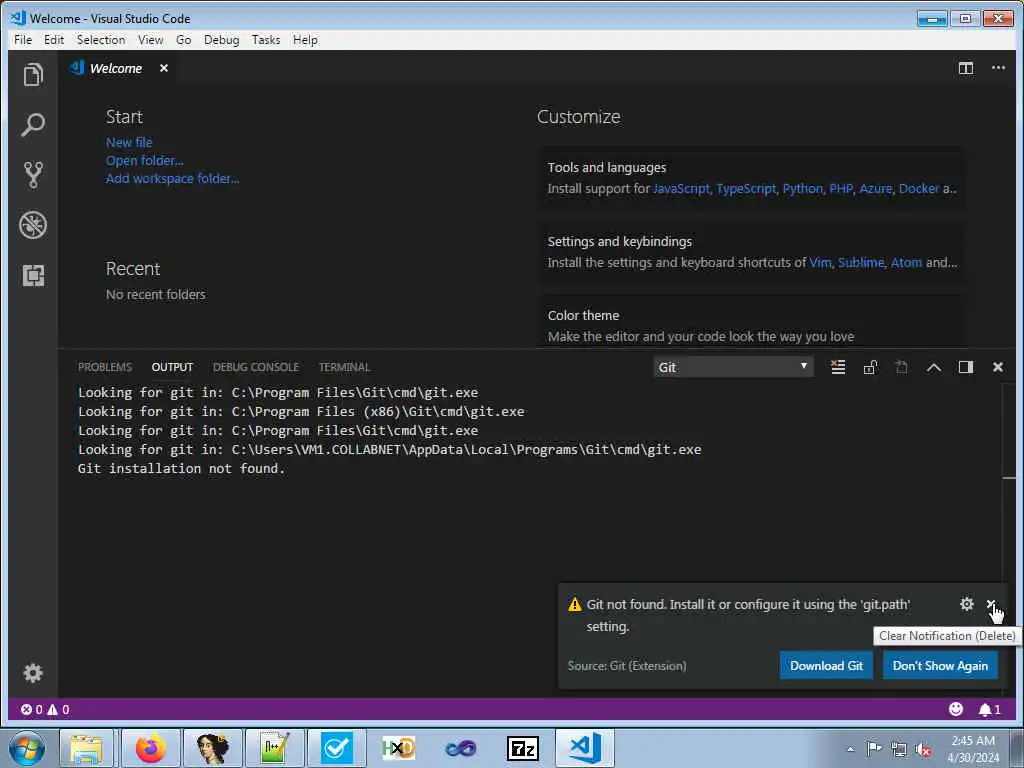This screenshot has height=768, width=1024.
Task: Switch to the OUTPUT panel tab
Action: [172, 367]
